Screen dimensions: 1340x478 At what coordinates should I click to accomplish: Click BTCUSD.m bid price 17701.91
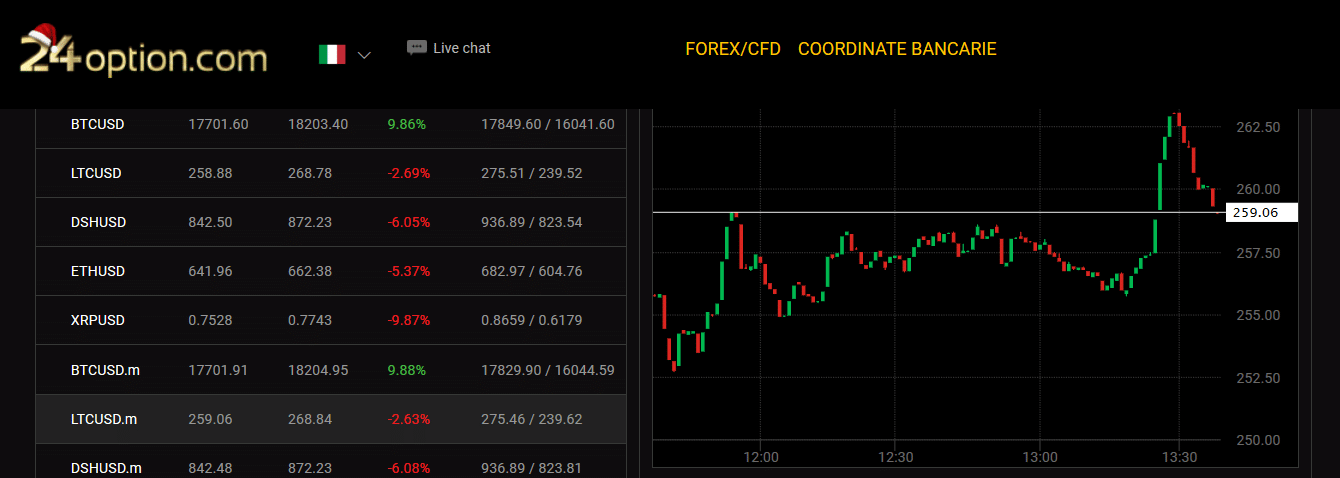(218, 370)
